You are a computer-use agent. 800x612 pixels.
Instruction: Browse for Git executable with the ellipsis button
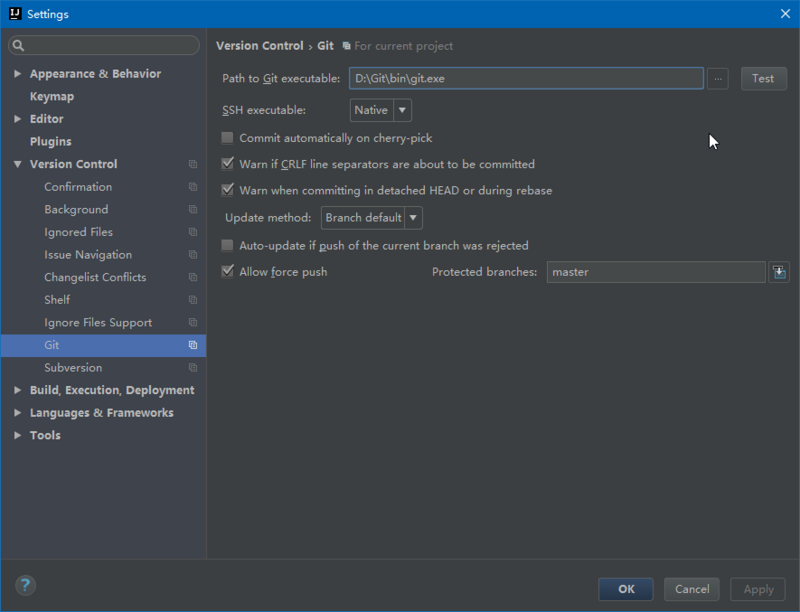coord(718,79)
